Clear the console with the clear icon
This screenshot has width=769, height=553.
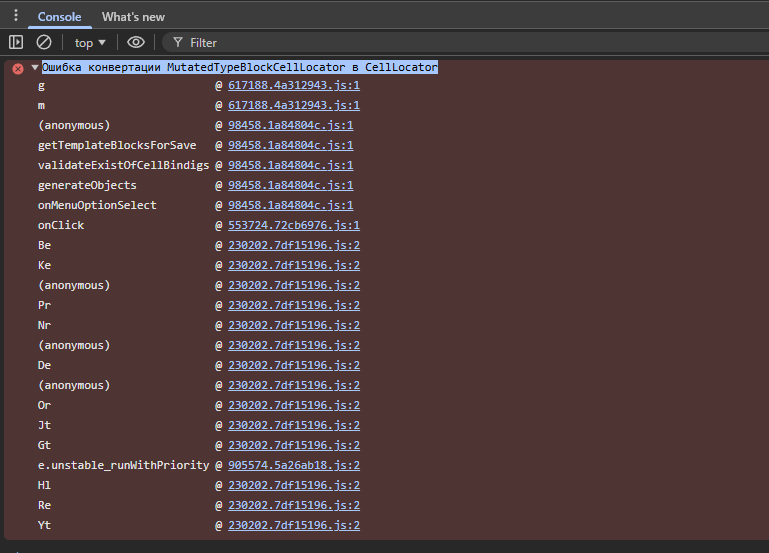point(44,42)
